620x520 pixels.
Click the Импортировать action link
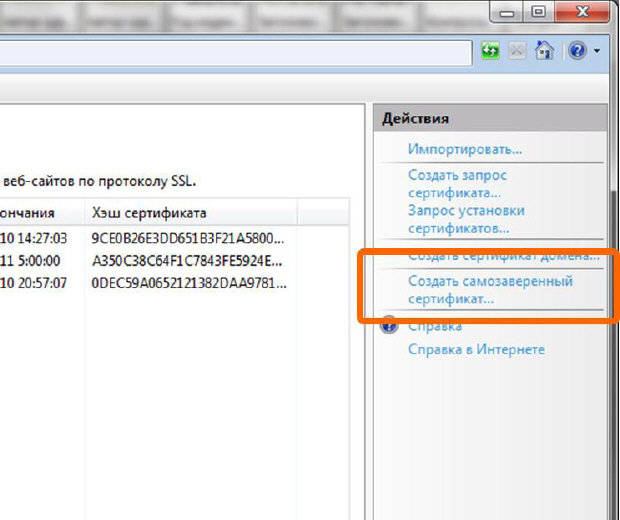click(464, 149)
